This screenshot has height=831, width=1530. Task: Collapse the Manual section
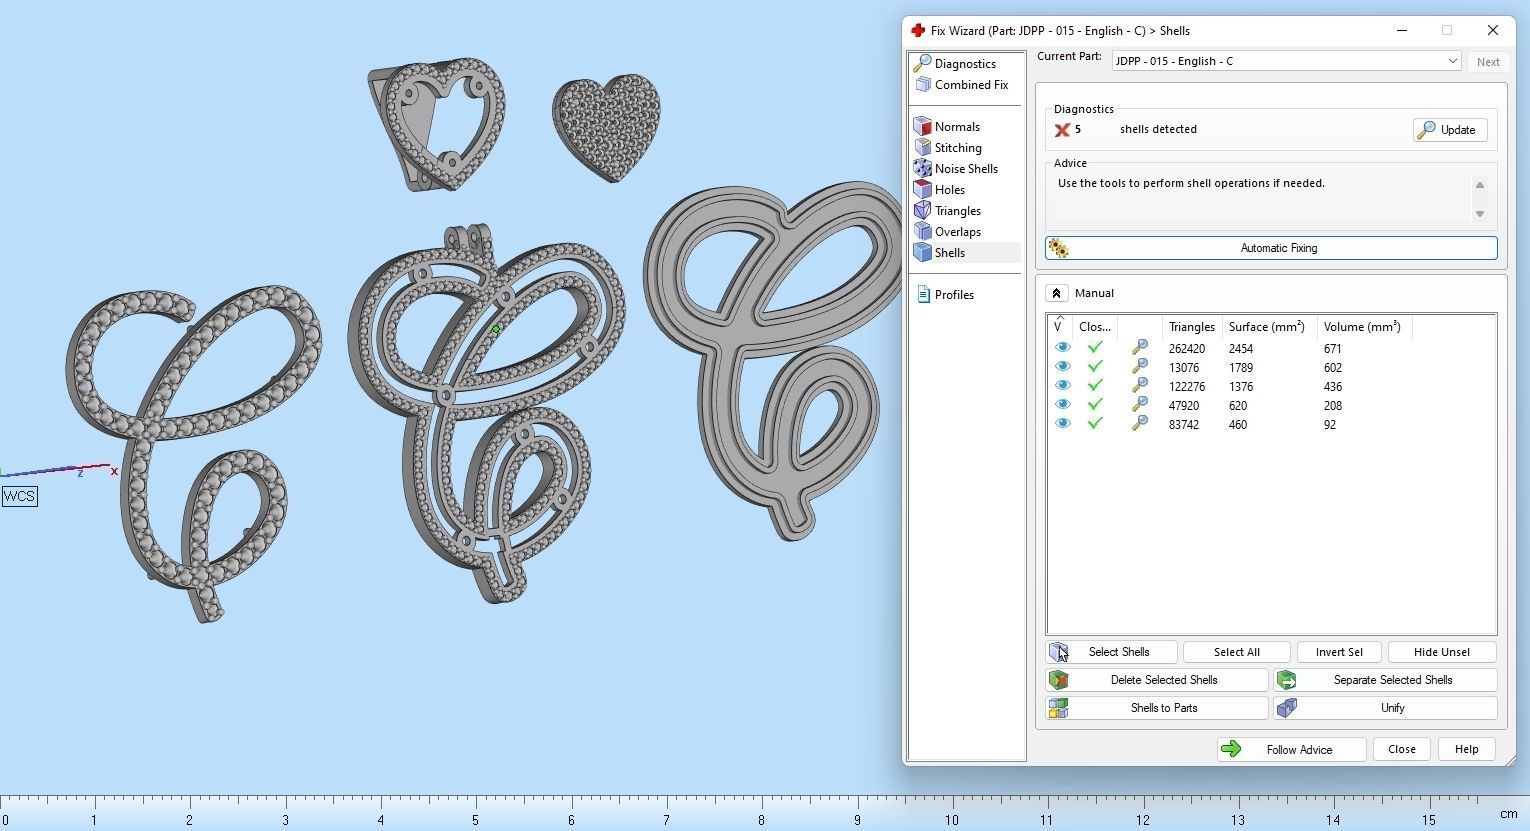[1056, 293]
